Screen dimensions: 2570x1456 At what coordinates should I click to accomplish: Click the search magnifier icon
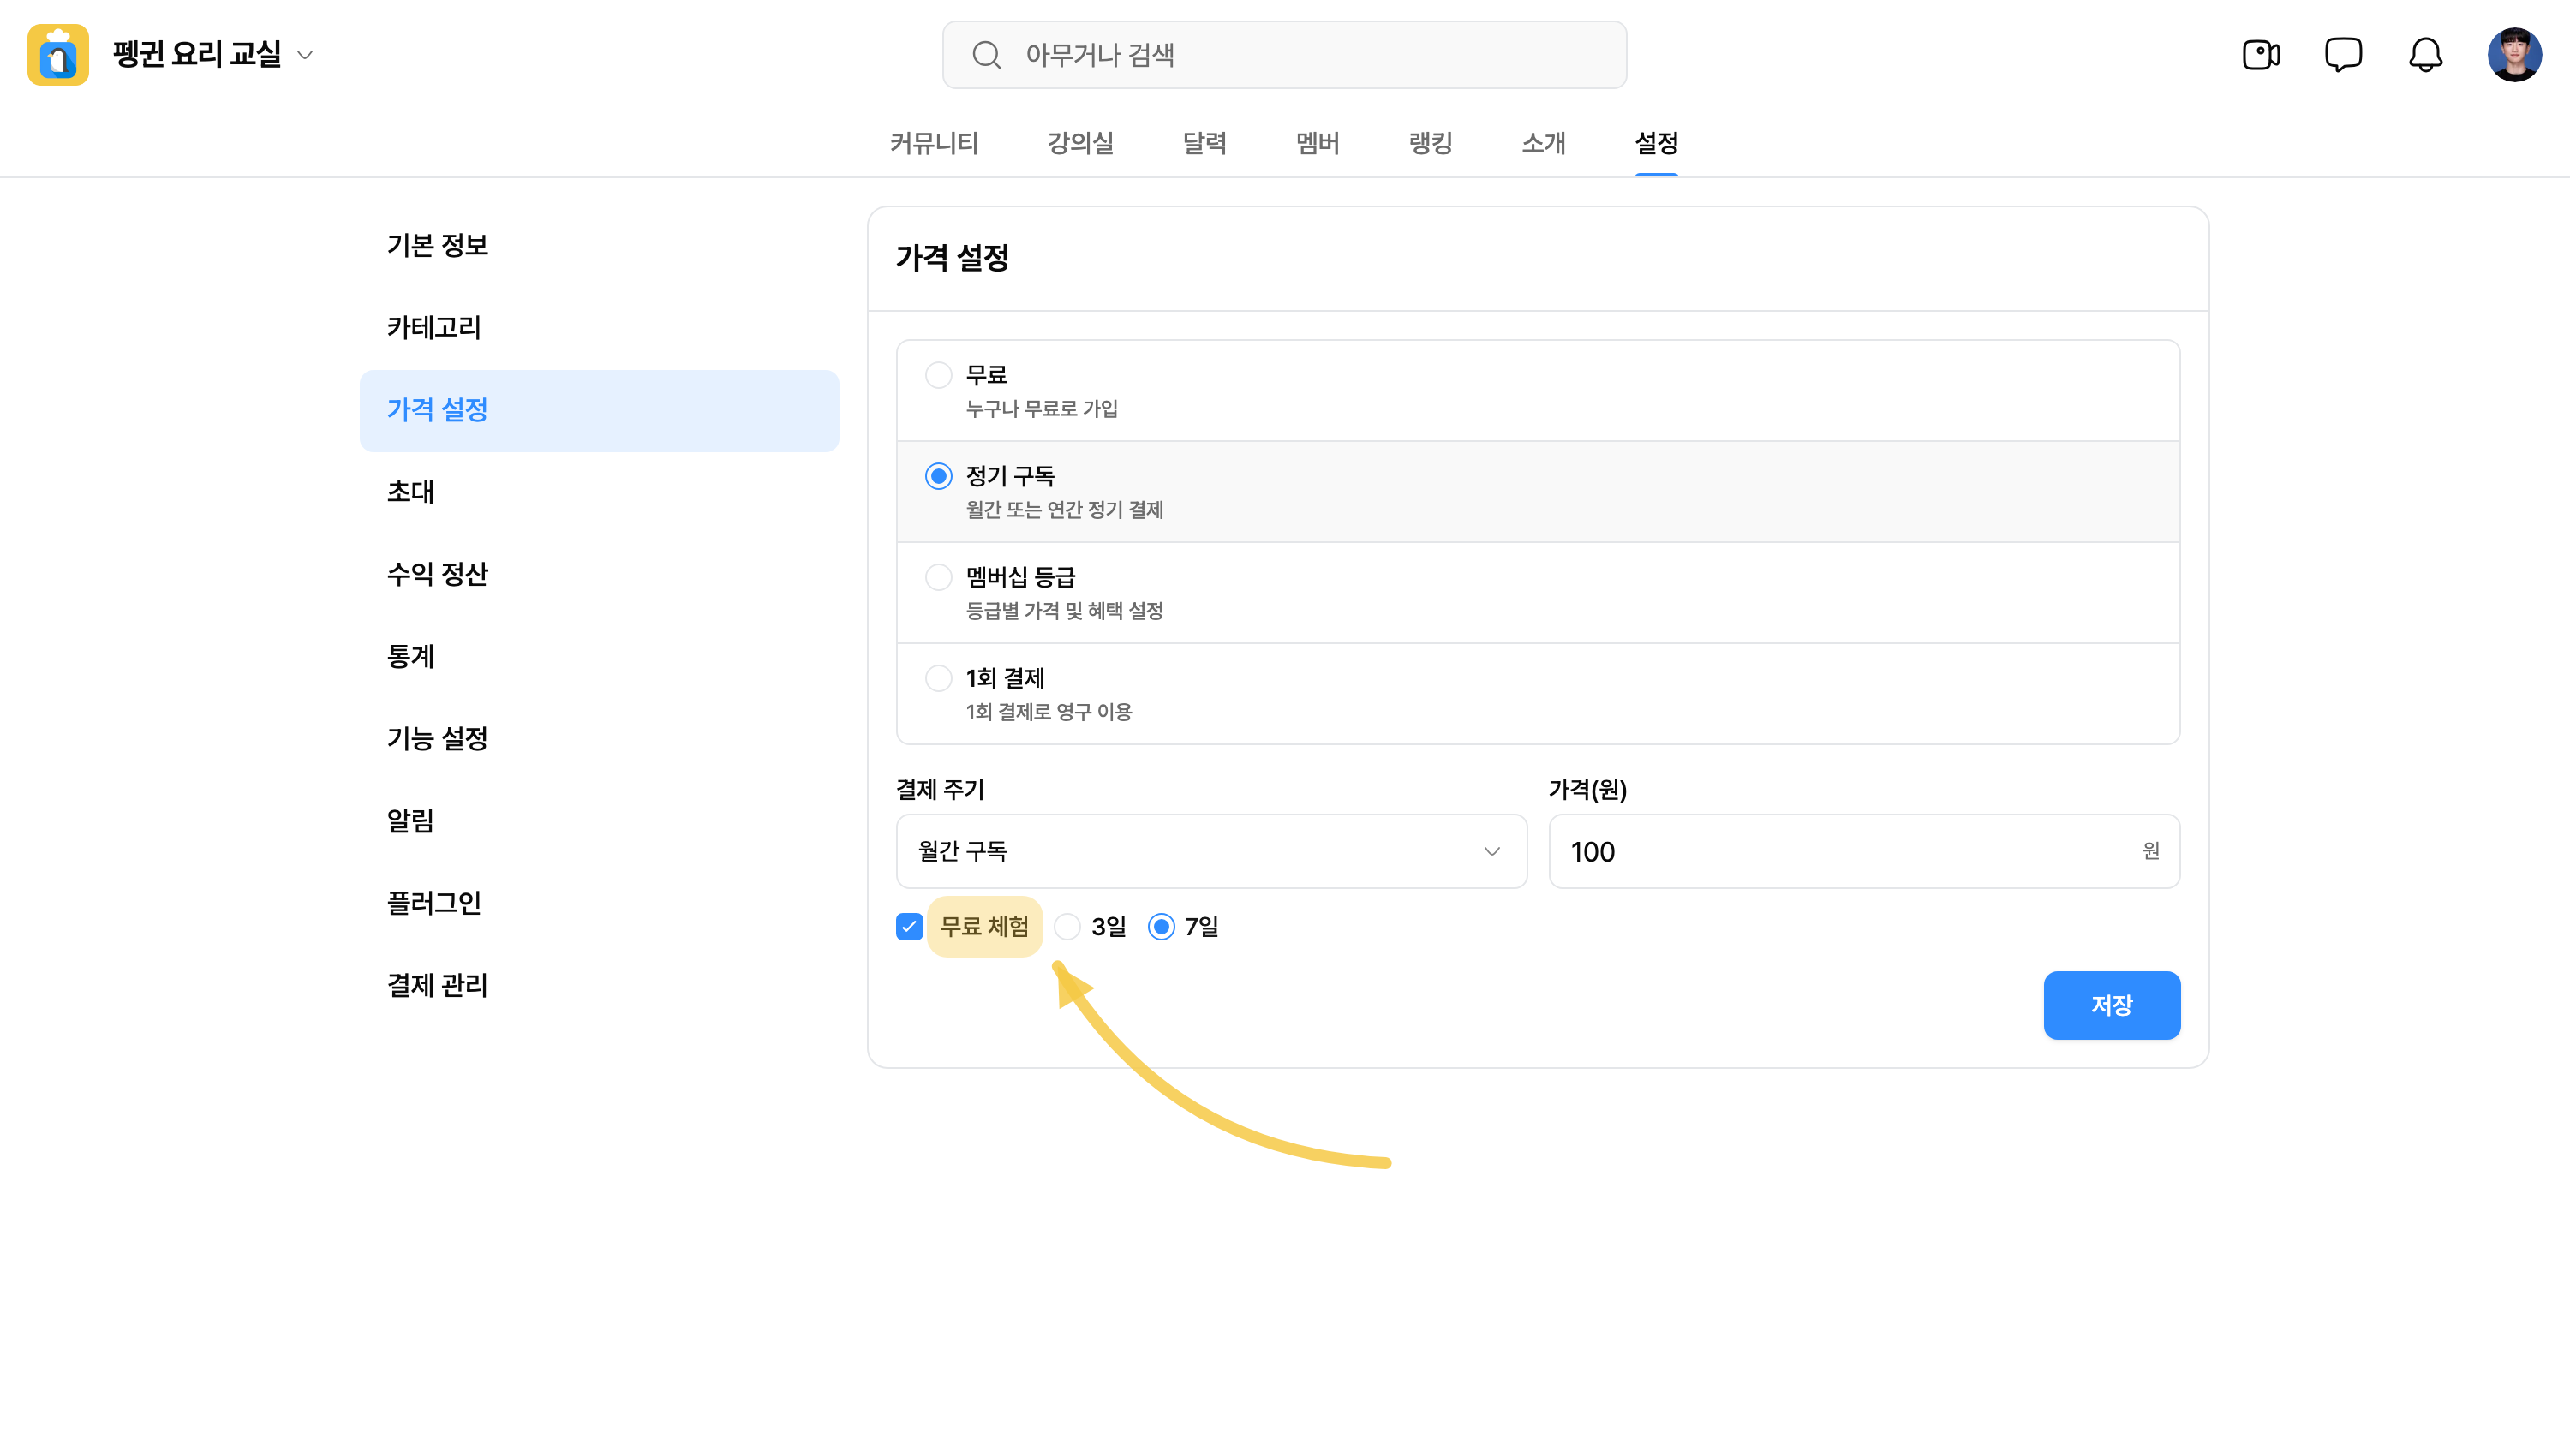pos(986,55)
